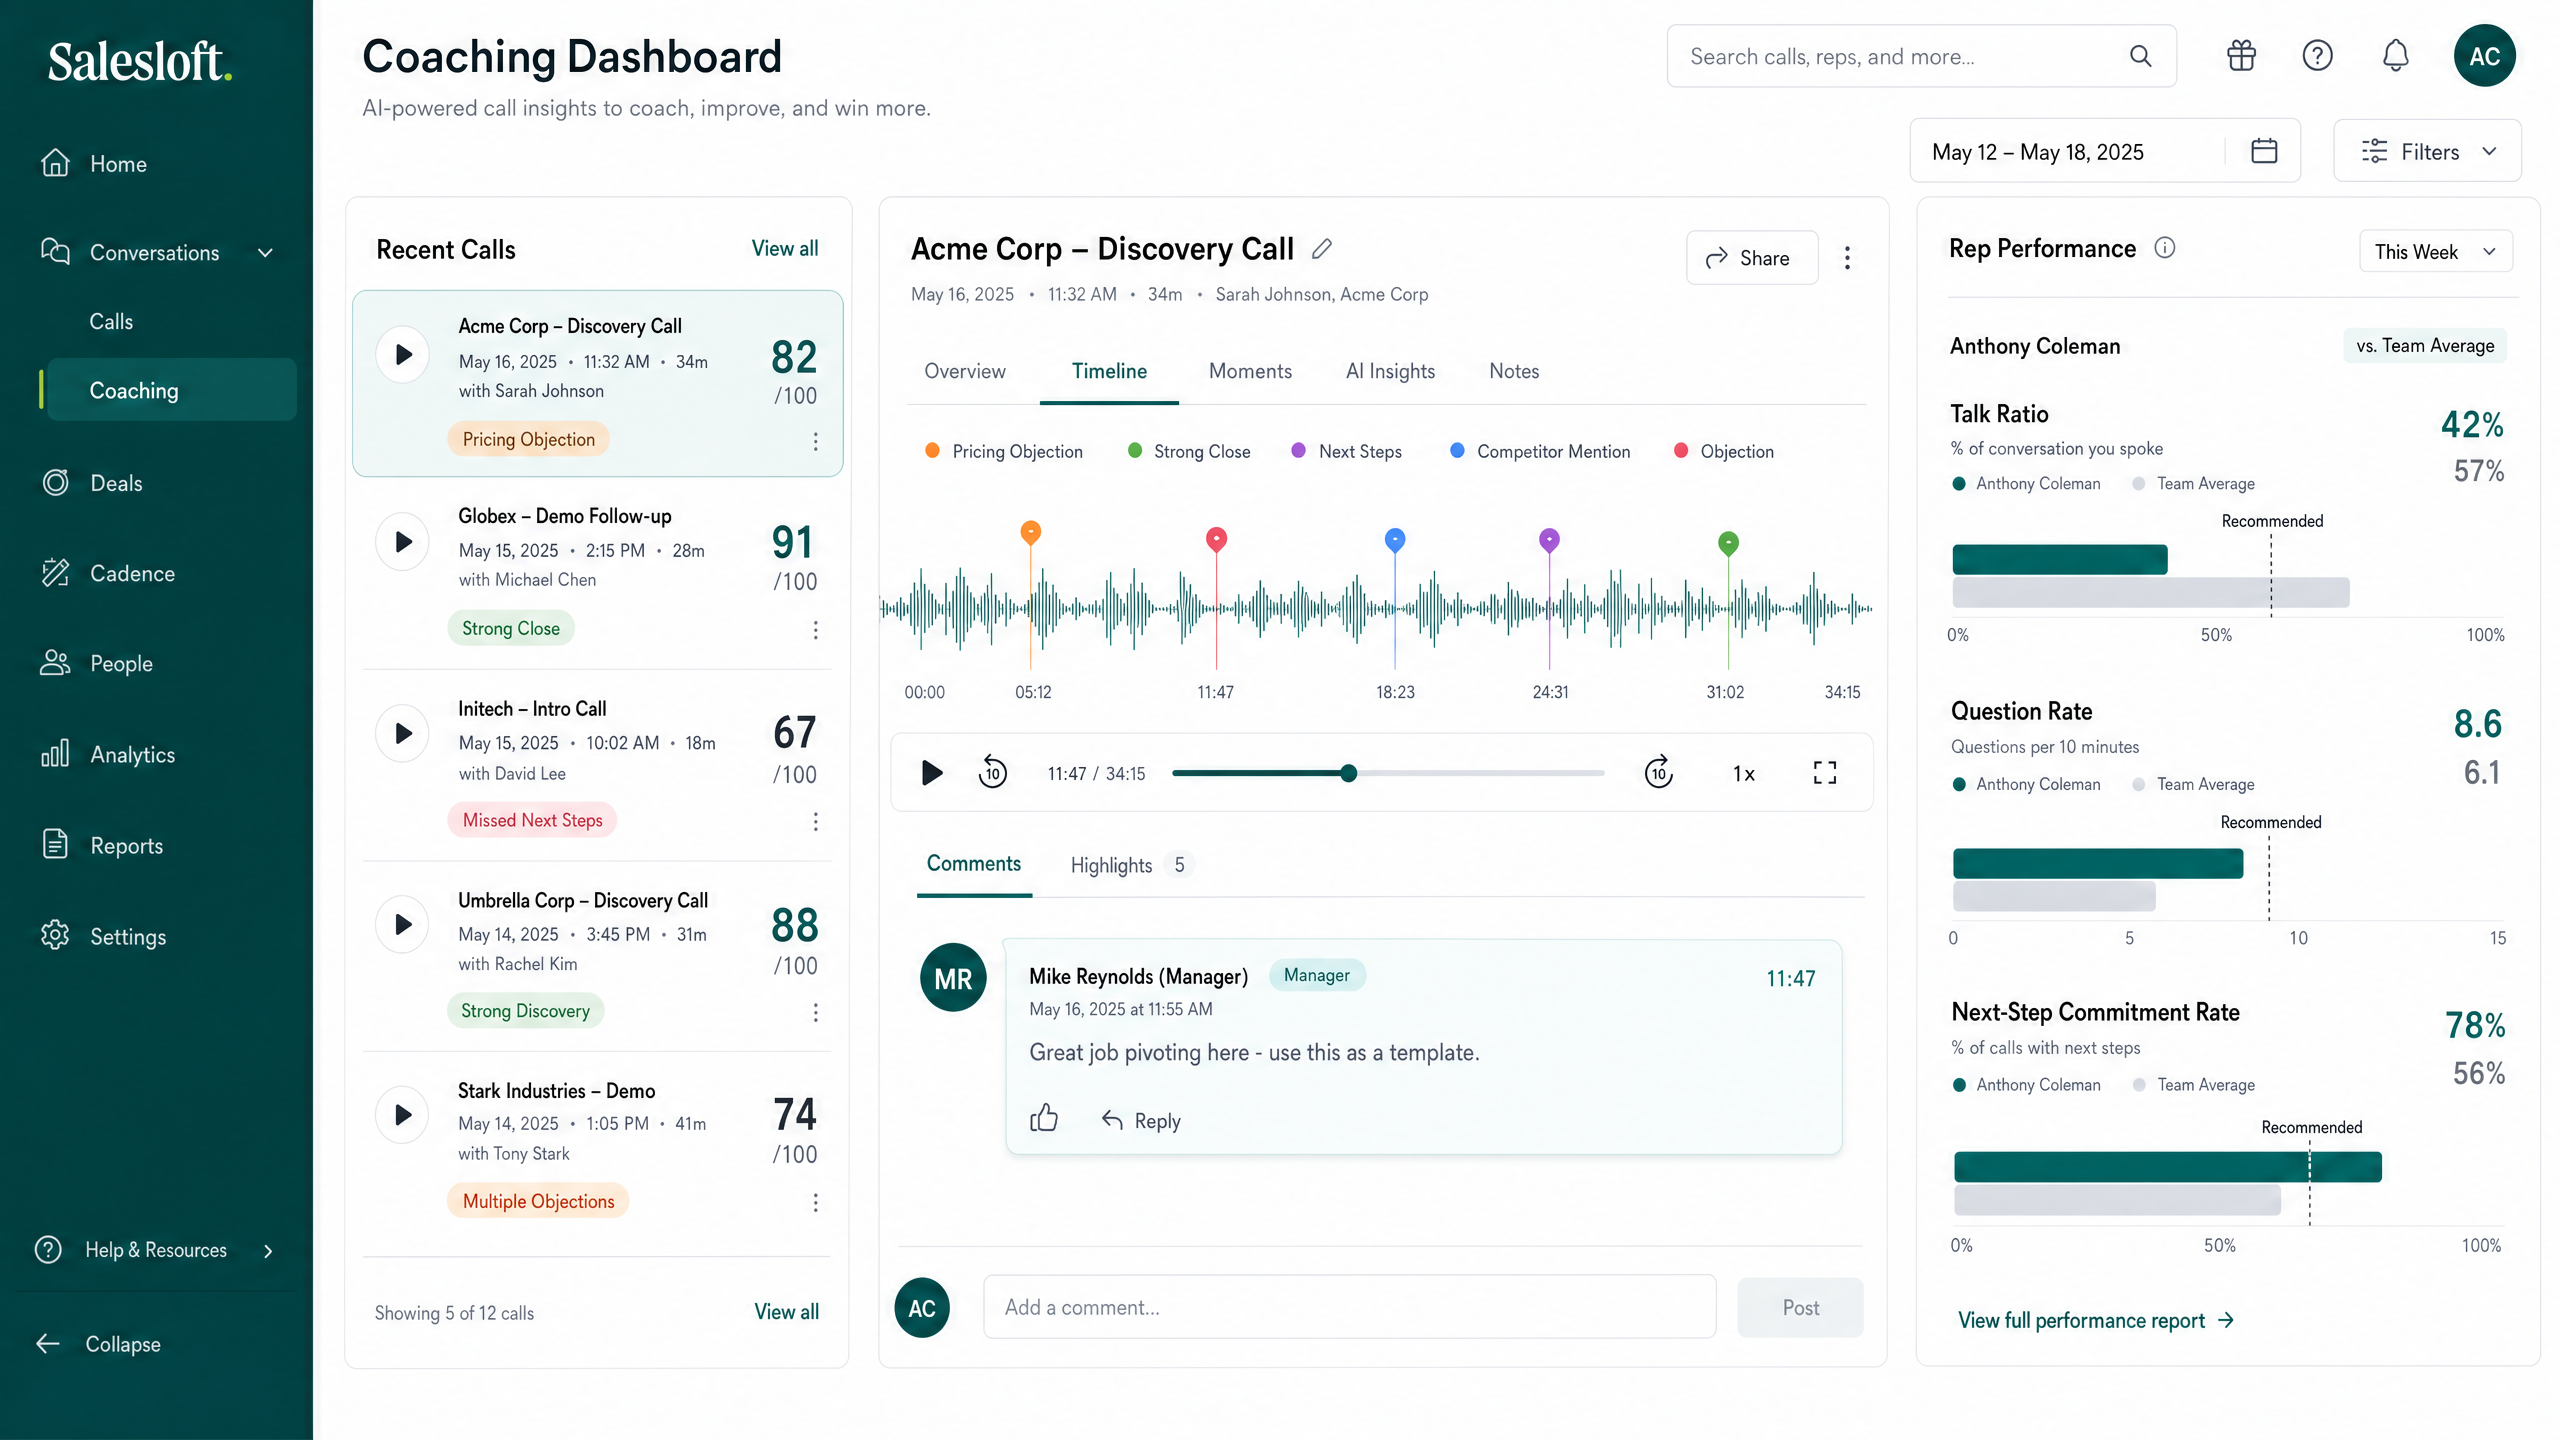Edit the call title with pencil icon

(x=1322, y=248)
